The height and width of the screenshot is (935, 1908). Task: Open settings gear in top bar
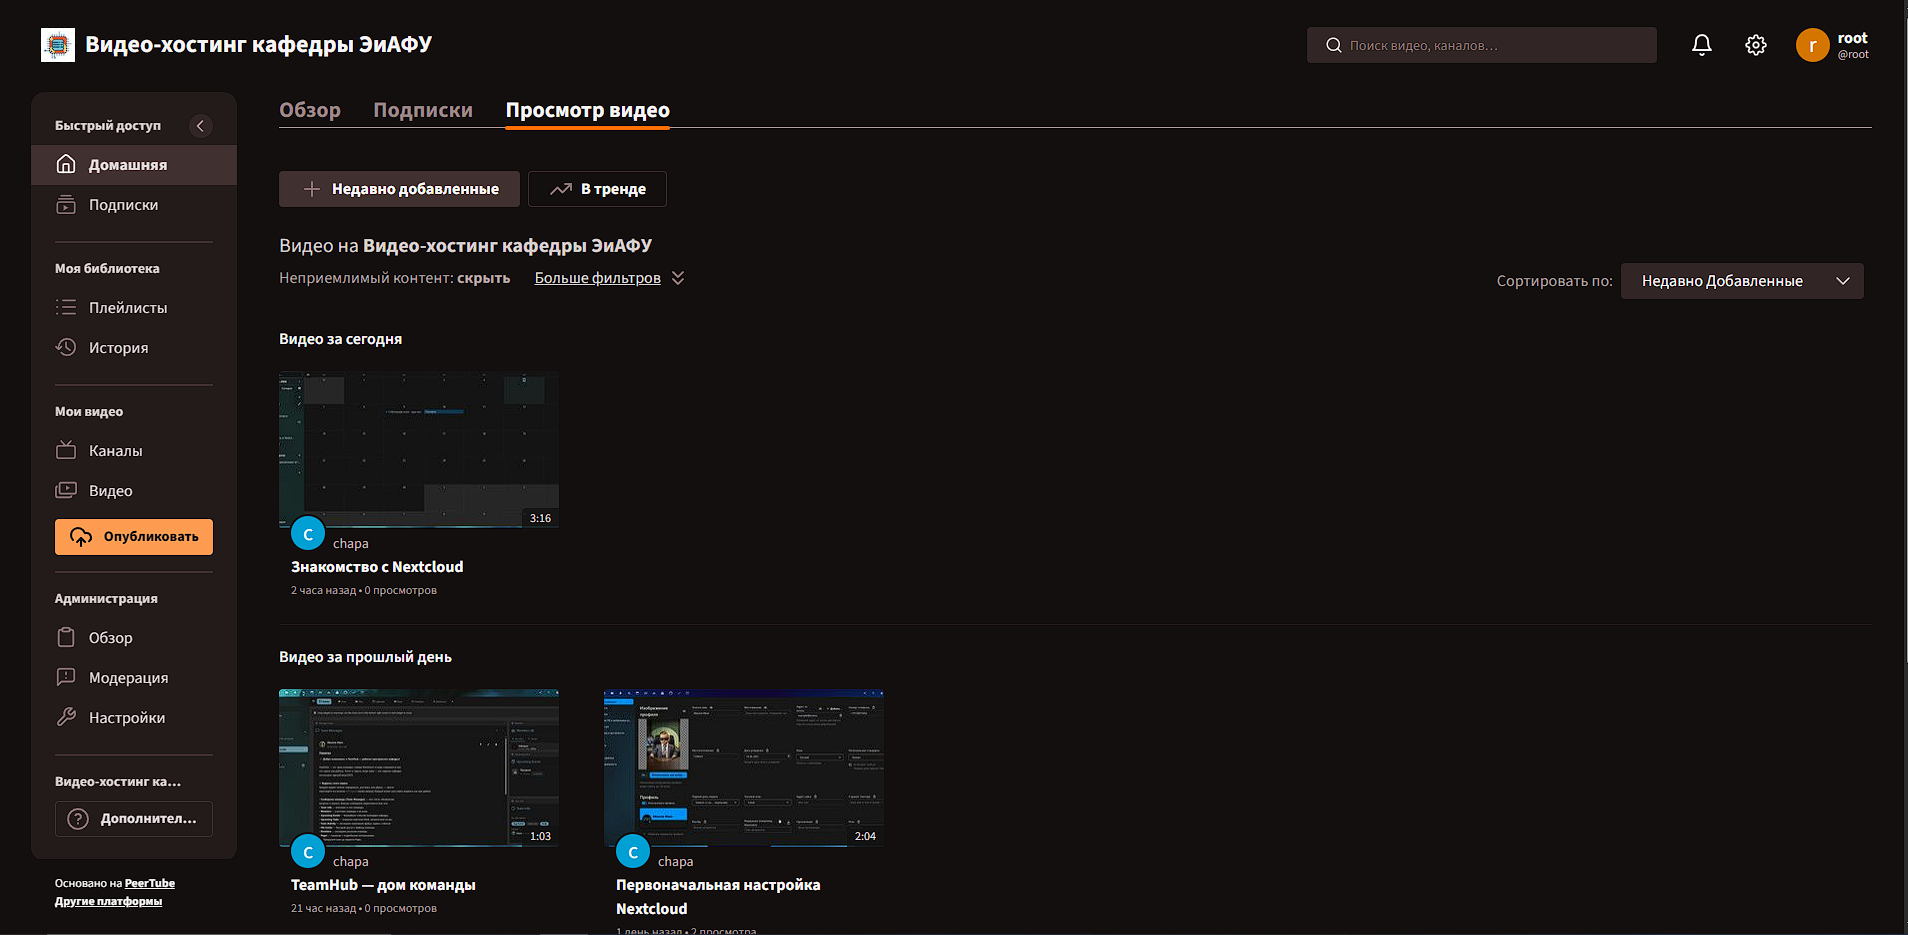[x=1756, y=45]
